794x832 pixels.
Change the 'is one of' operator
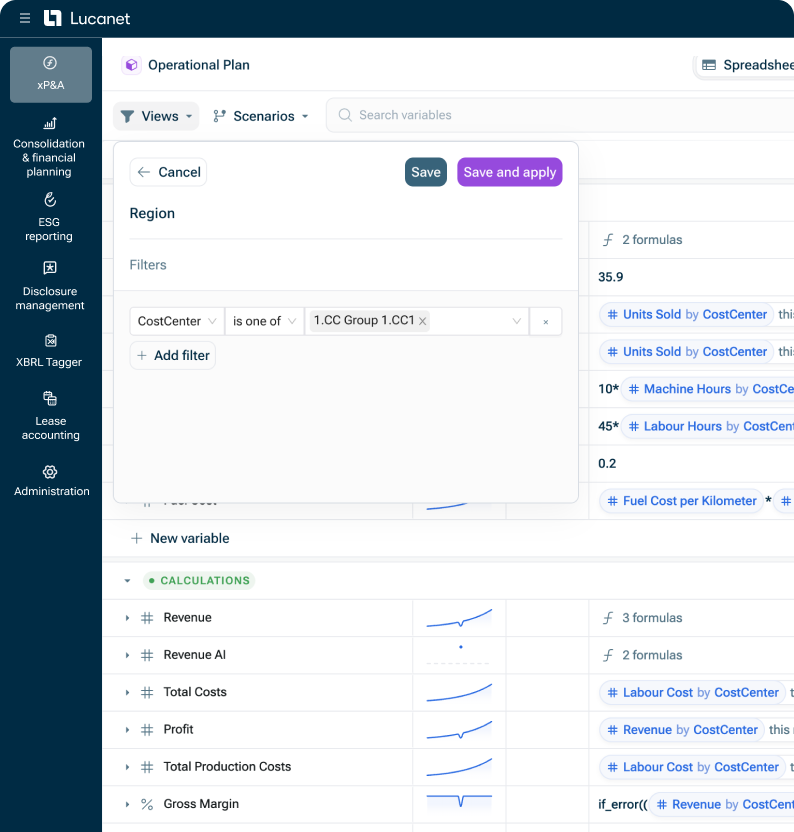pos(265,321)
